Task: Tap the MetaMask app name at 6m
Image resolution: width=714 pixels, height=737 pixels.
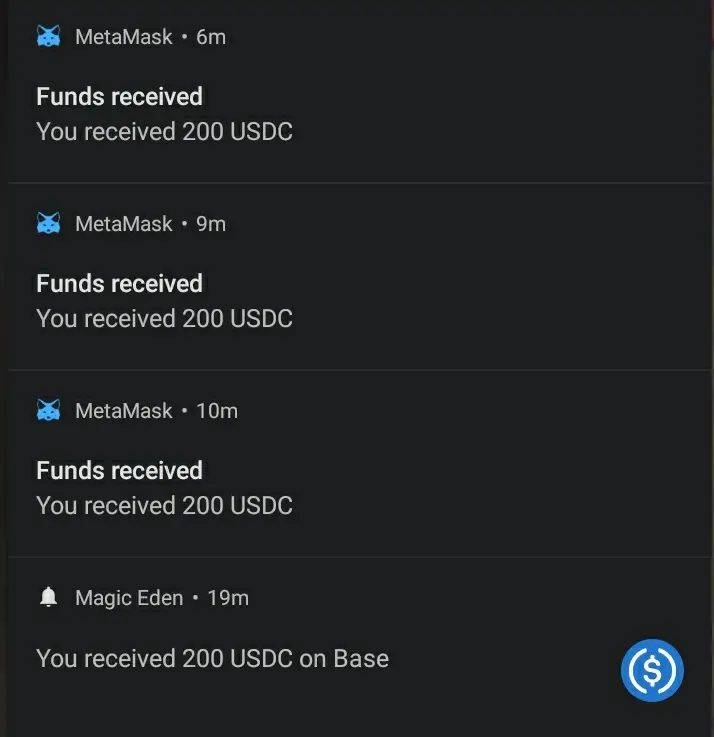Action: click(124, 37)
